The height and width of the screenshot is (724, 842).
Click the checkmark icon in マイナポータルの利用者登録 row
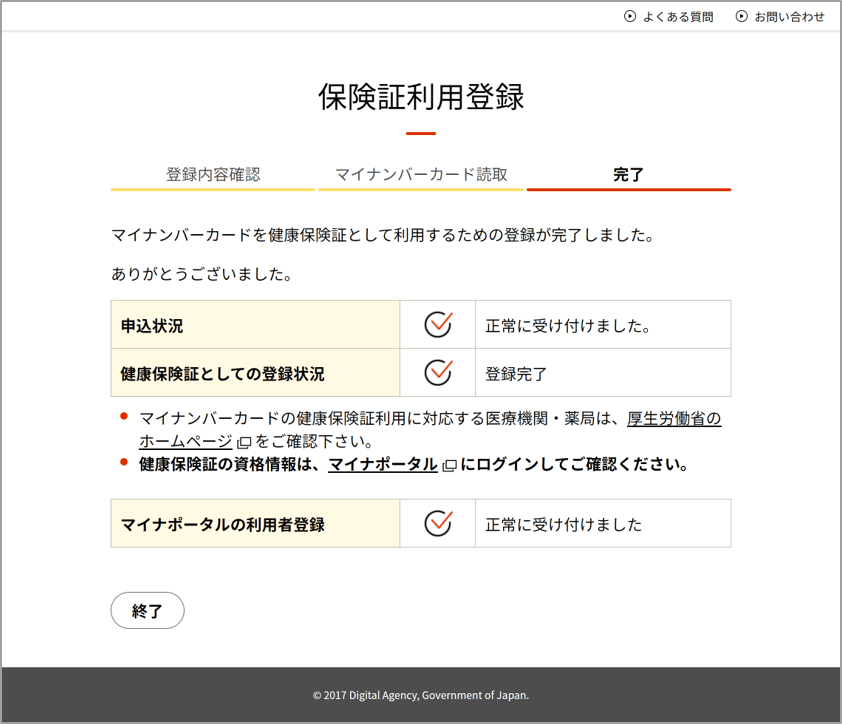(438, 523)
